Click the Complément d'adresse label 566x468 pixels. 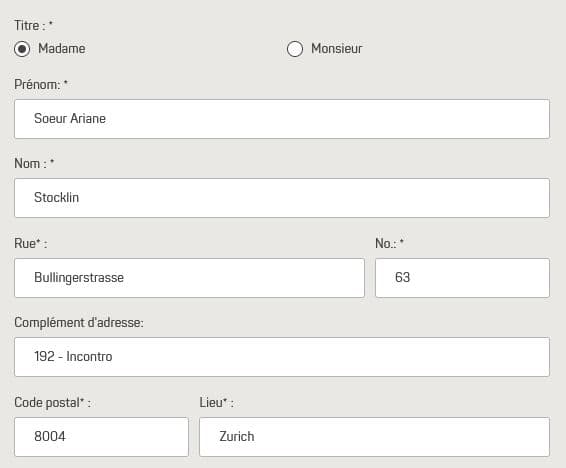[79, 323]
